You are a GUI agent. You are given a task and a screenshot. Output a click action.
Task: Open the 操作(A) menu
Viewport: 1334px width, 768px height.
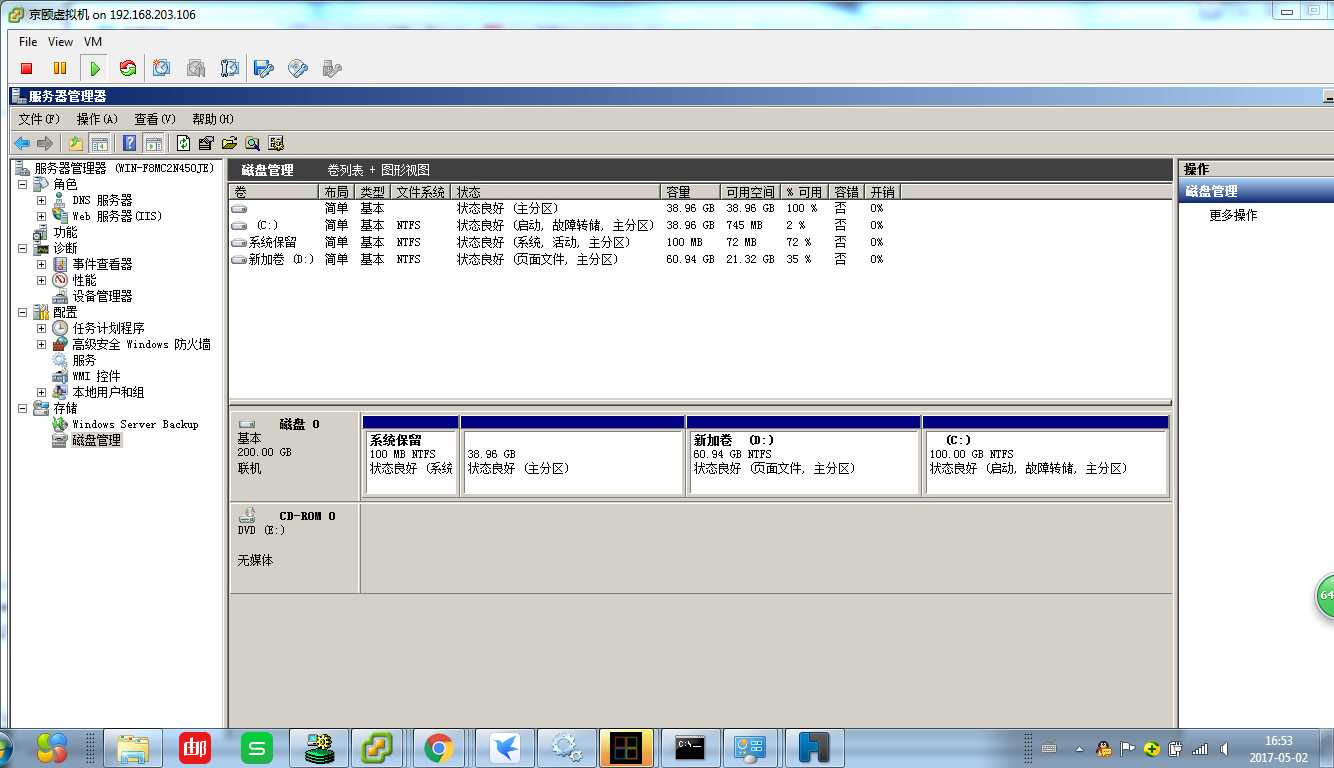(x=97, y=119)
